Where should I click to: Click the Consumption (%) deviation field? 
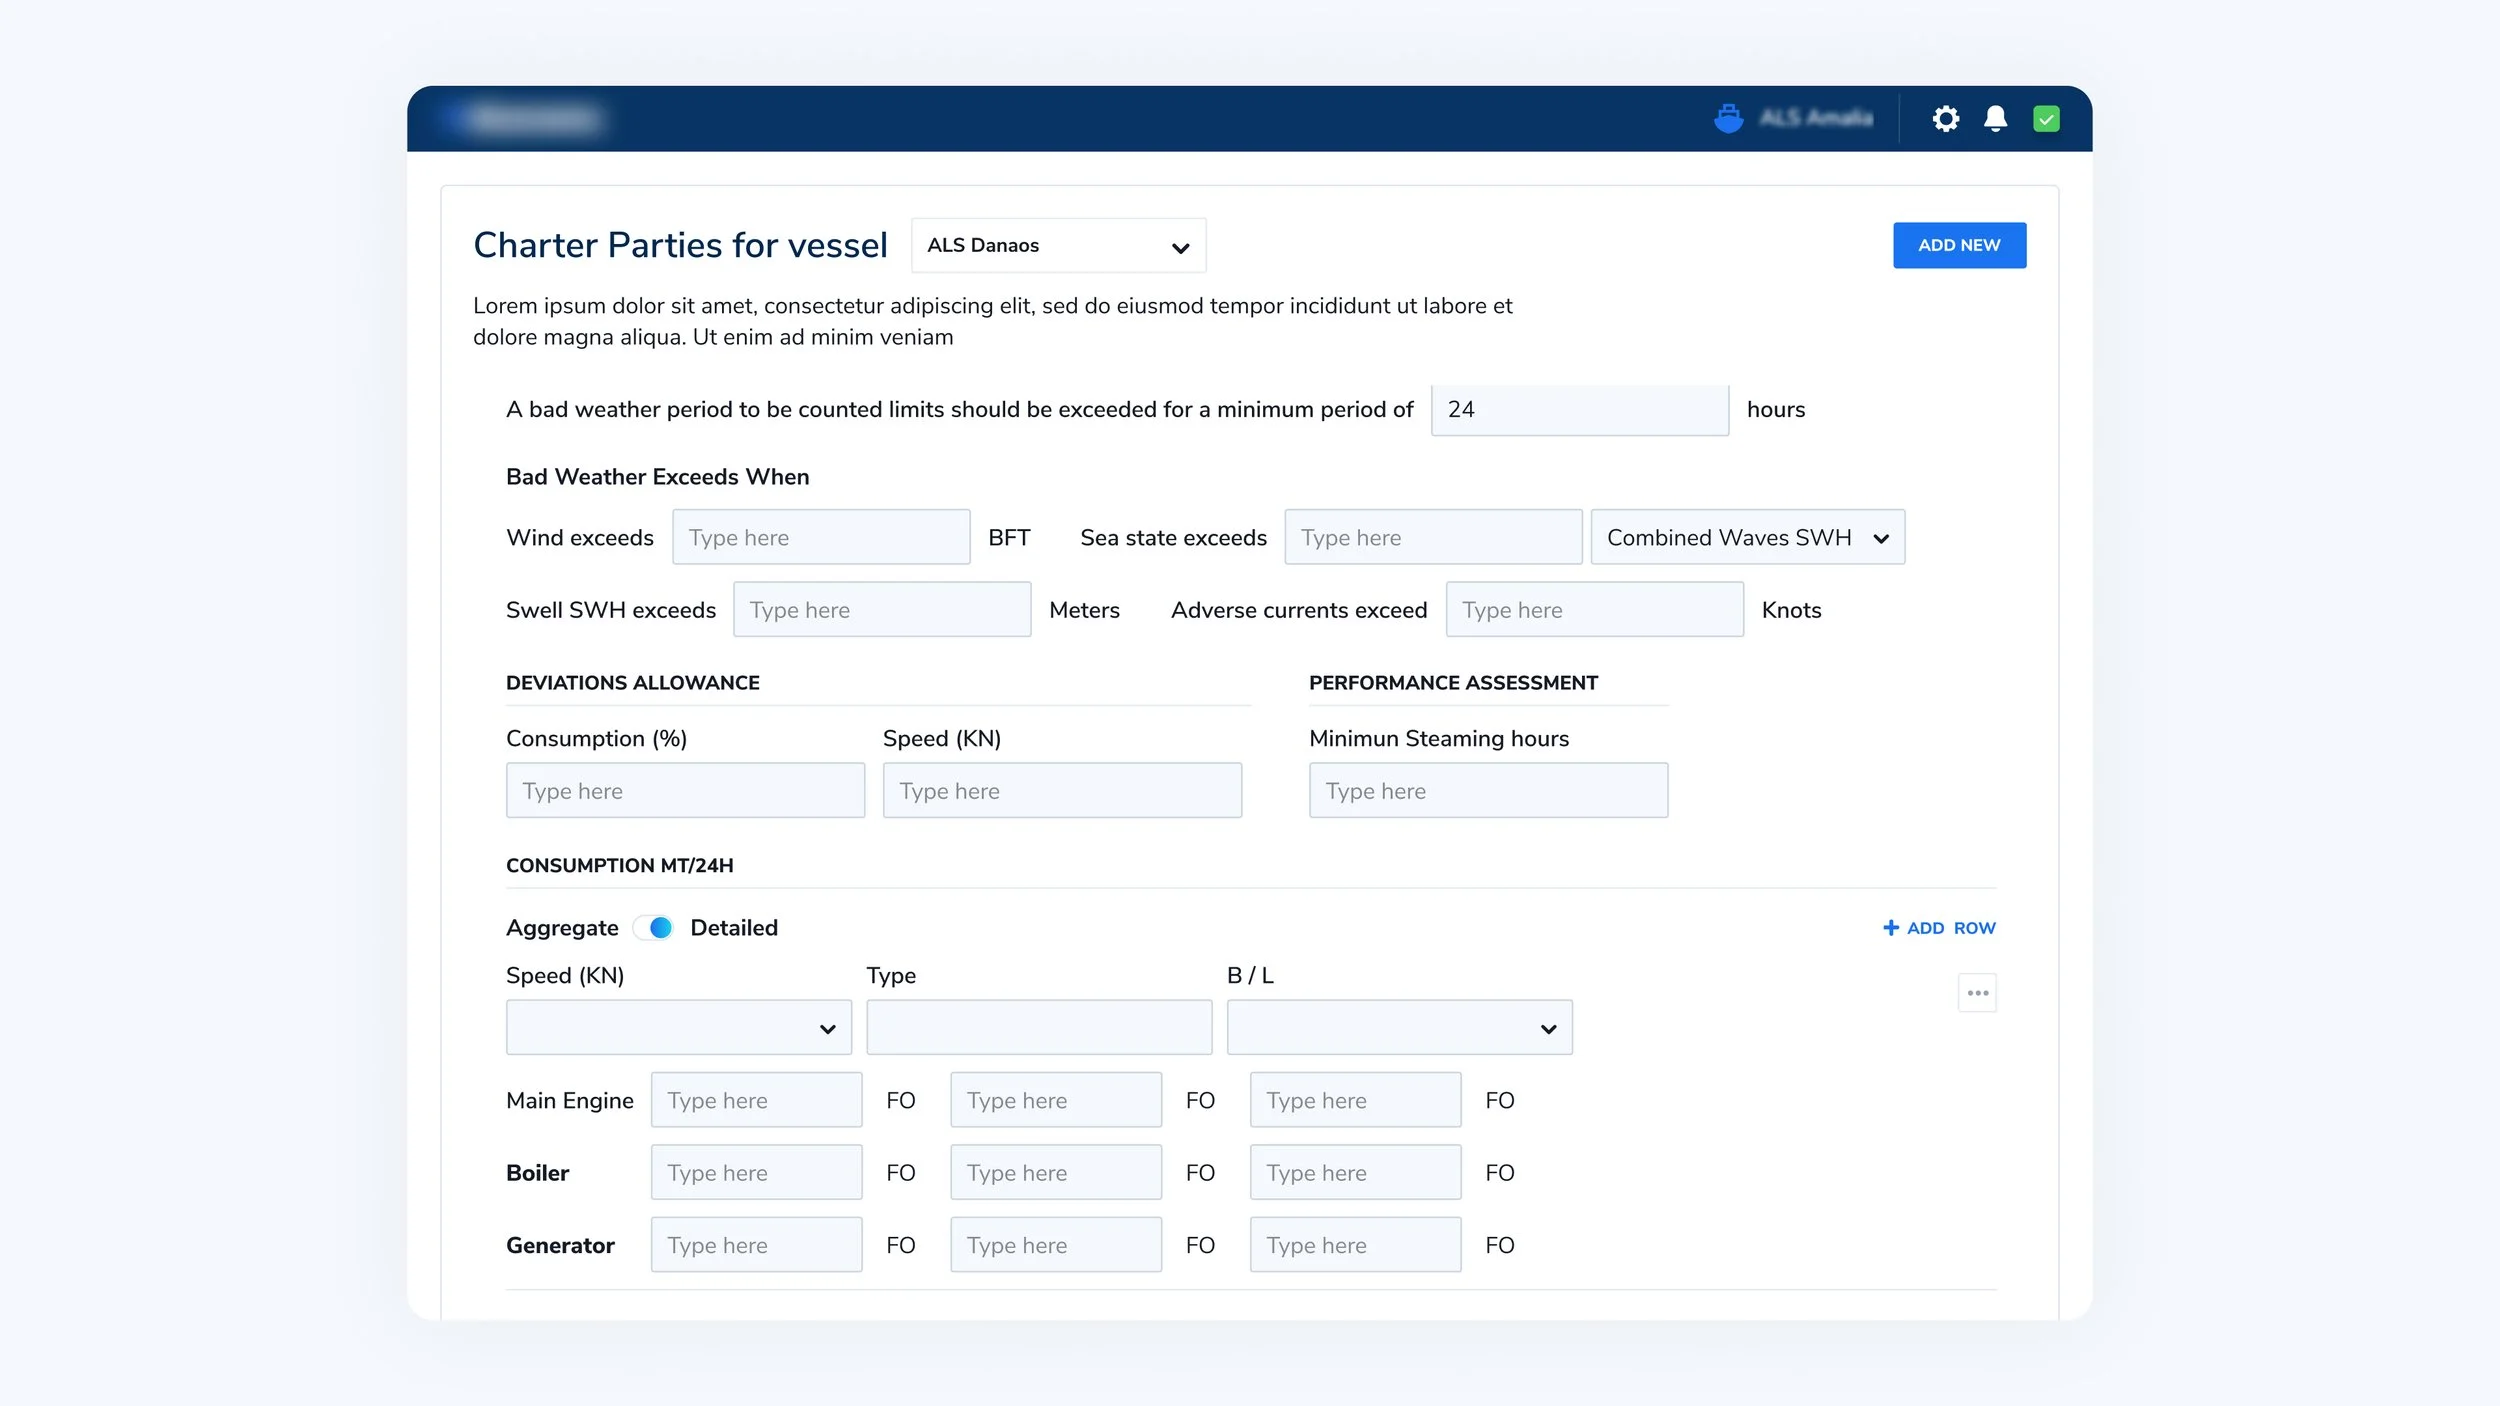[685, 791]
